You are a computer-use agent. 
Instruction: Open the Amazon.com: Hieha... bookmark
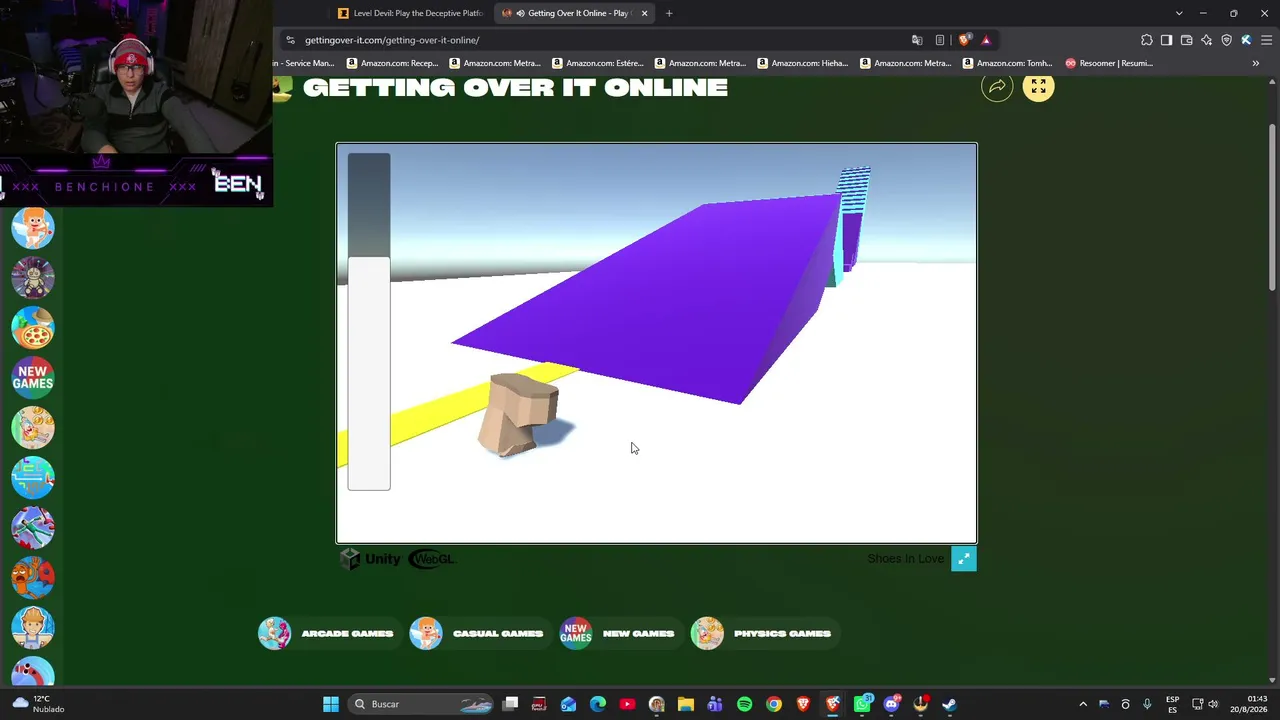[803, 63]
